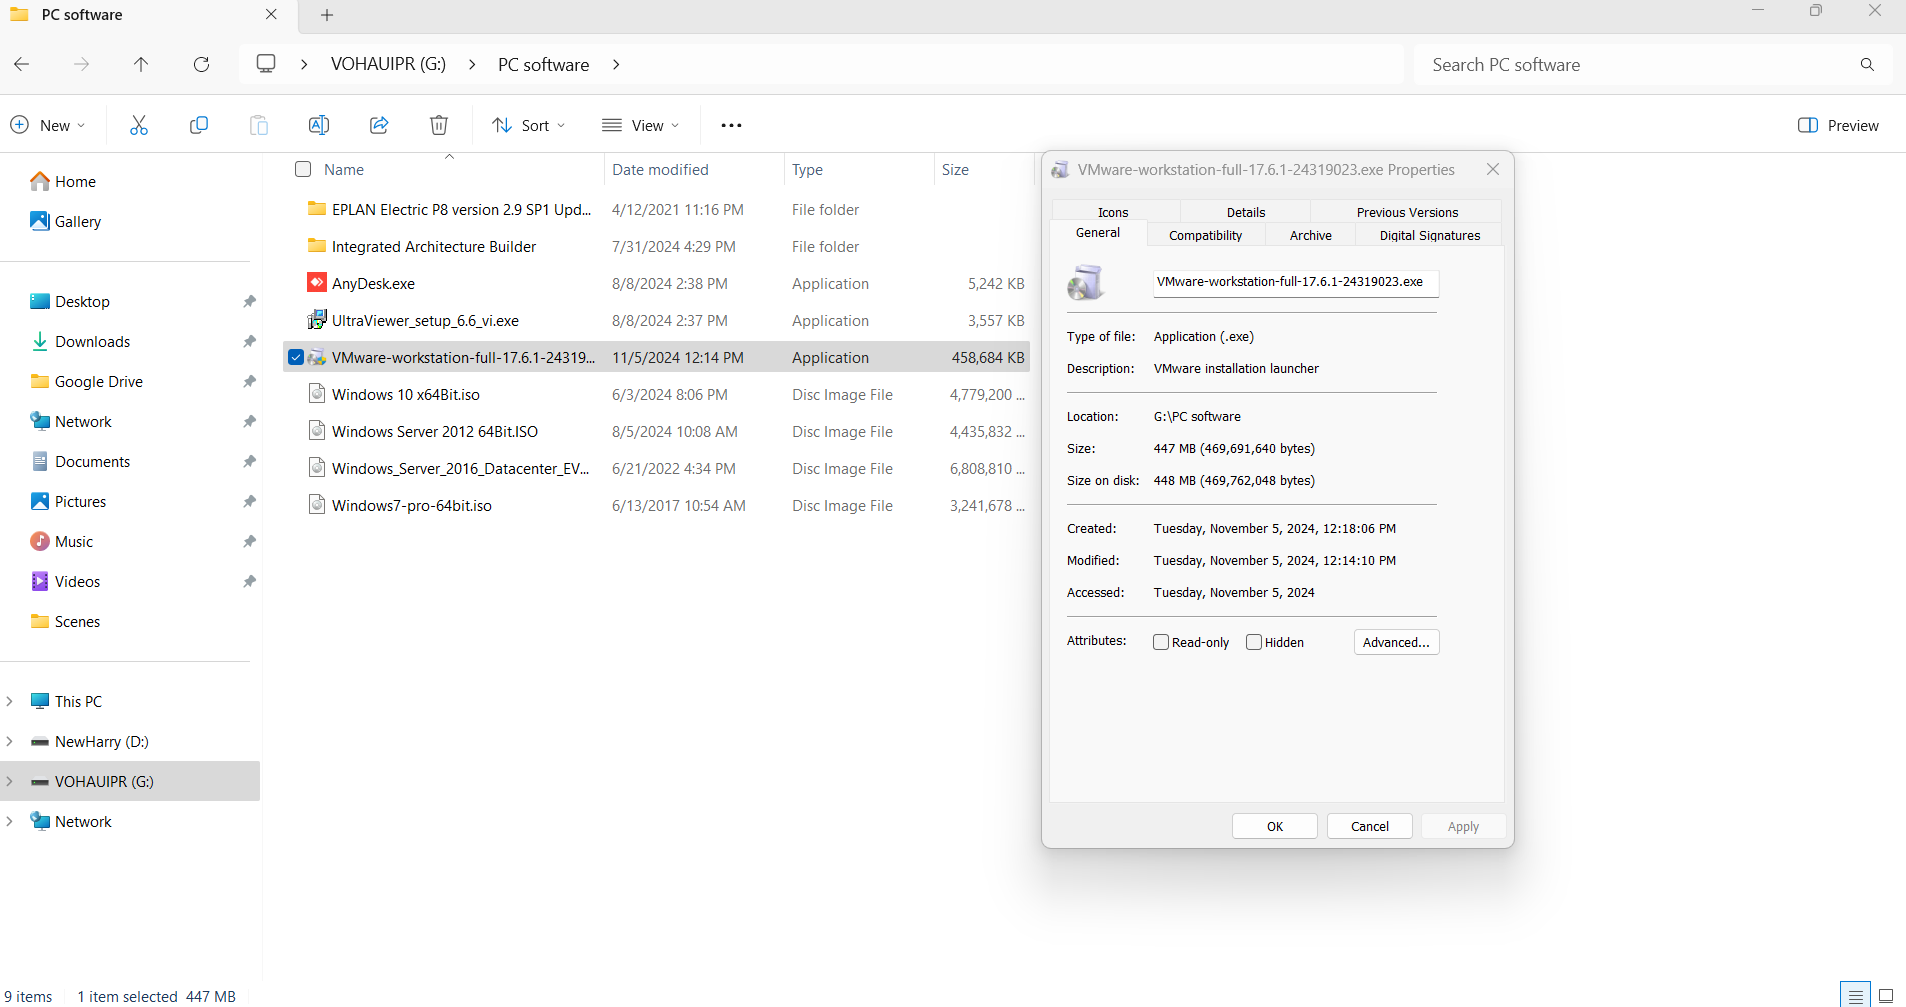Click the Search PC software field
The height and width of the screenshot is (1007, 1906).
tap(1636, 64)
